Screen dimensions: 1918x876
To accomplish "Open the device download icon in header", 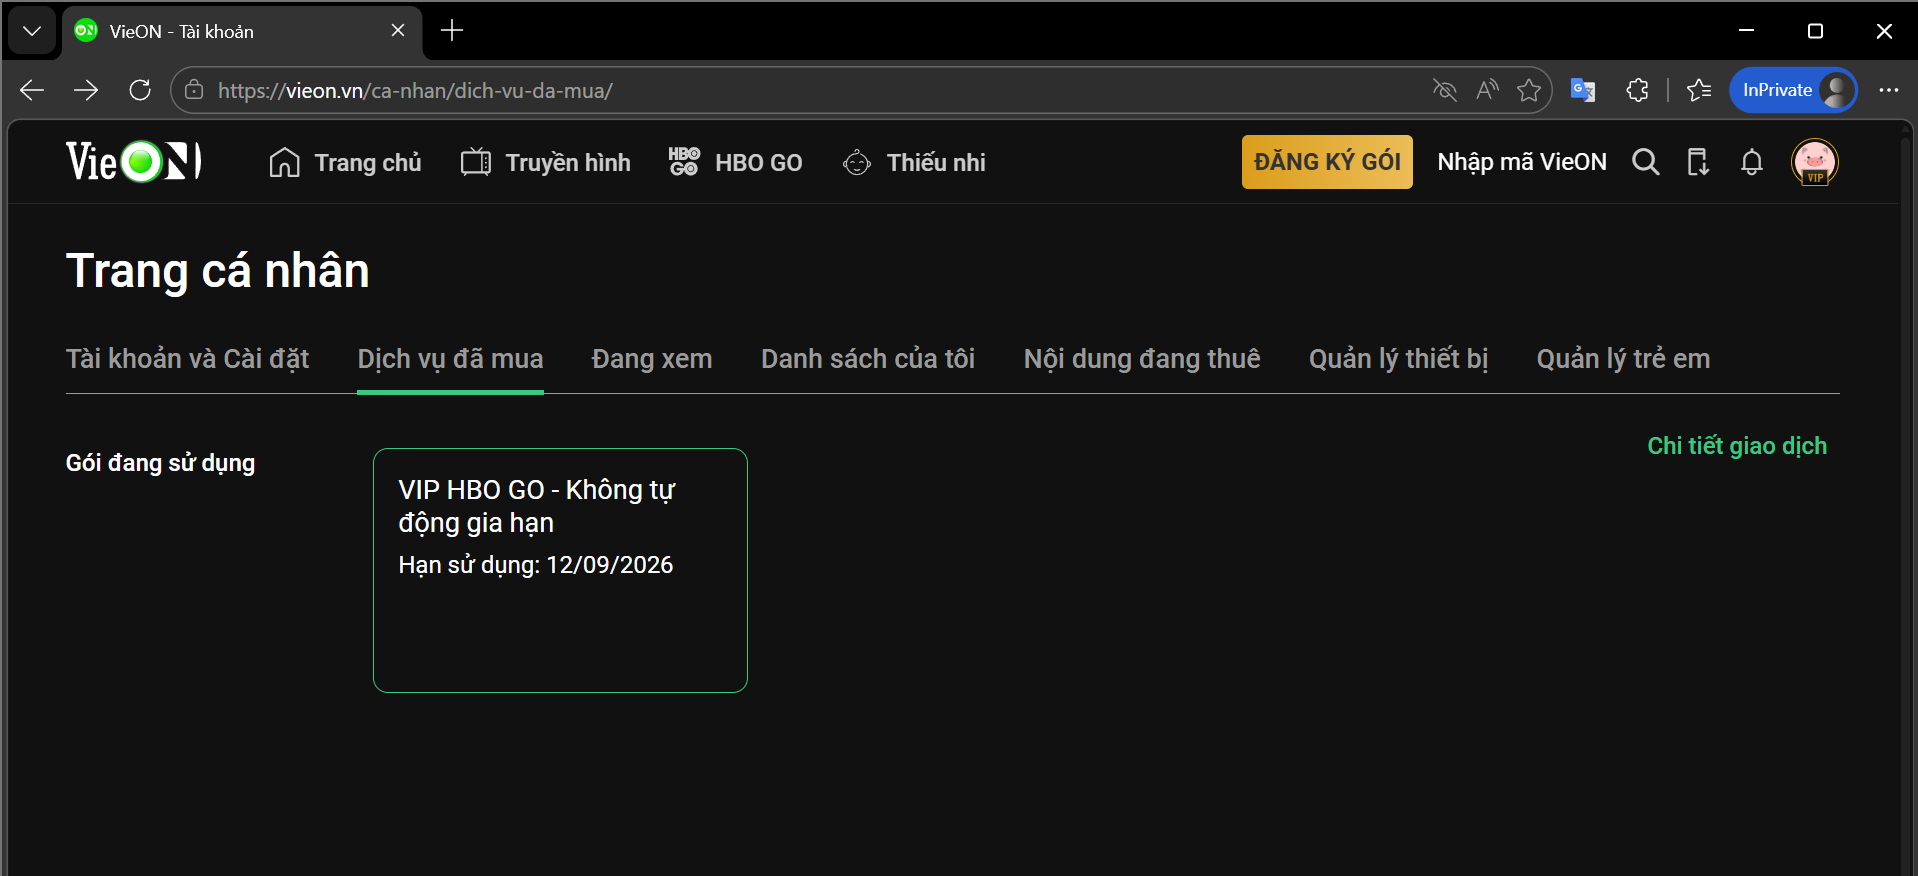I will tap(1698, 162).
